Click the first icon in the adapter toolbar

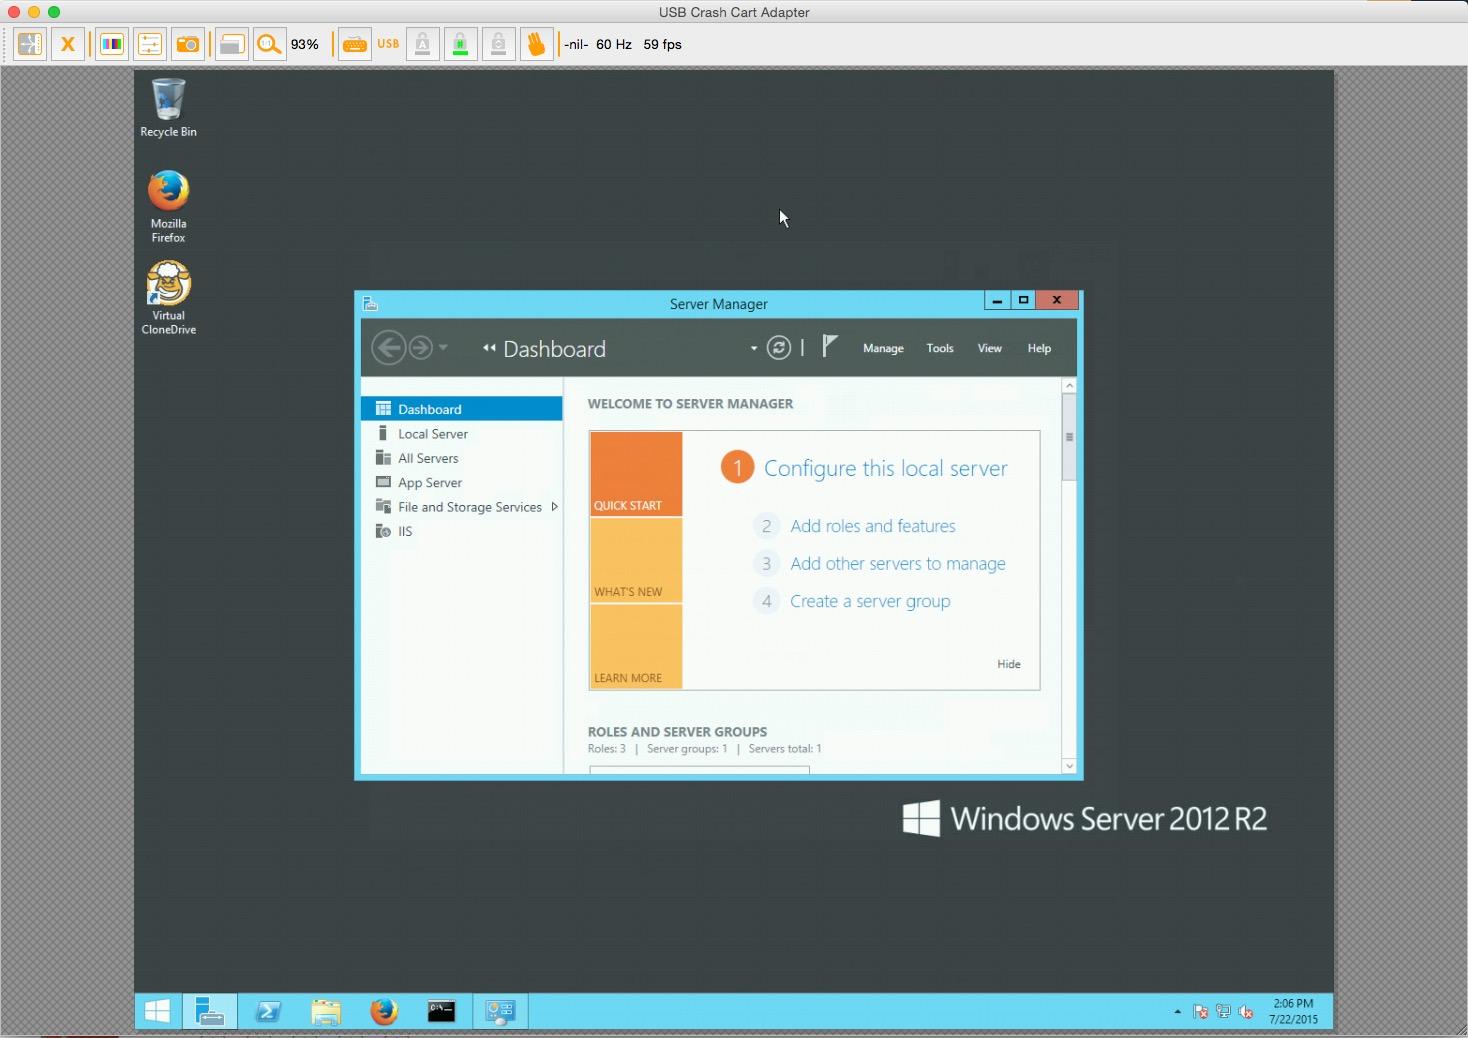[30, 45]
